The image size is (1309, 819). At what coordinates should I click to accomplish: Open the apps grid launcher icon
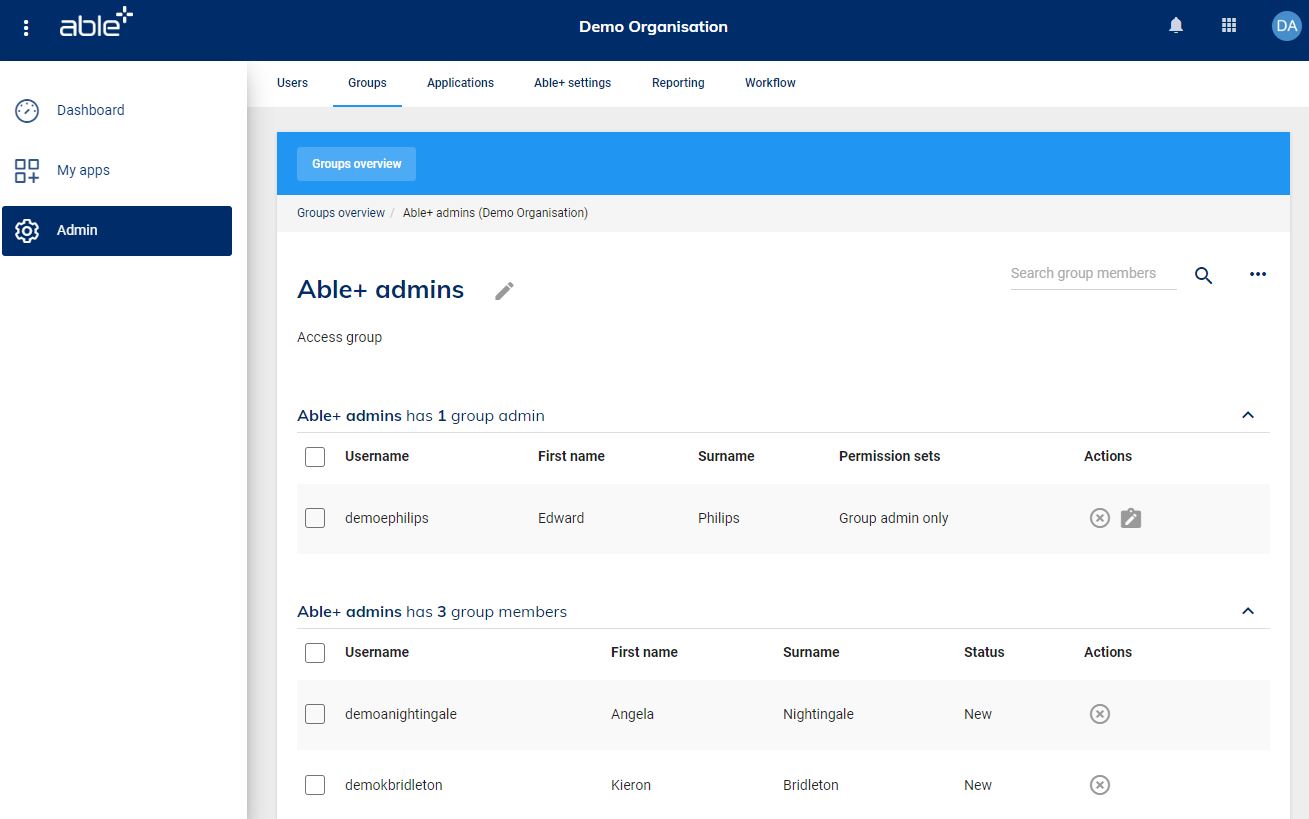[1229, 27]
